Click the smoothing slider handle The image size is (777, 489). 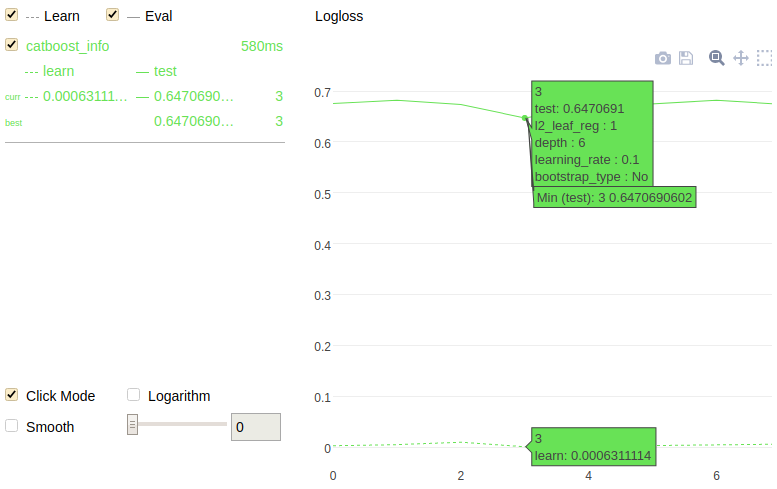click(x=132, y=425)
